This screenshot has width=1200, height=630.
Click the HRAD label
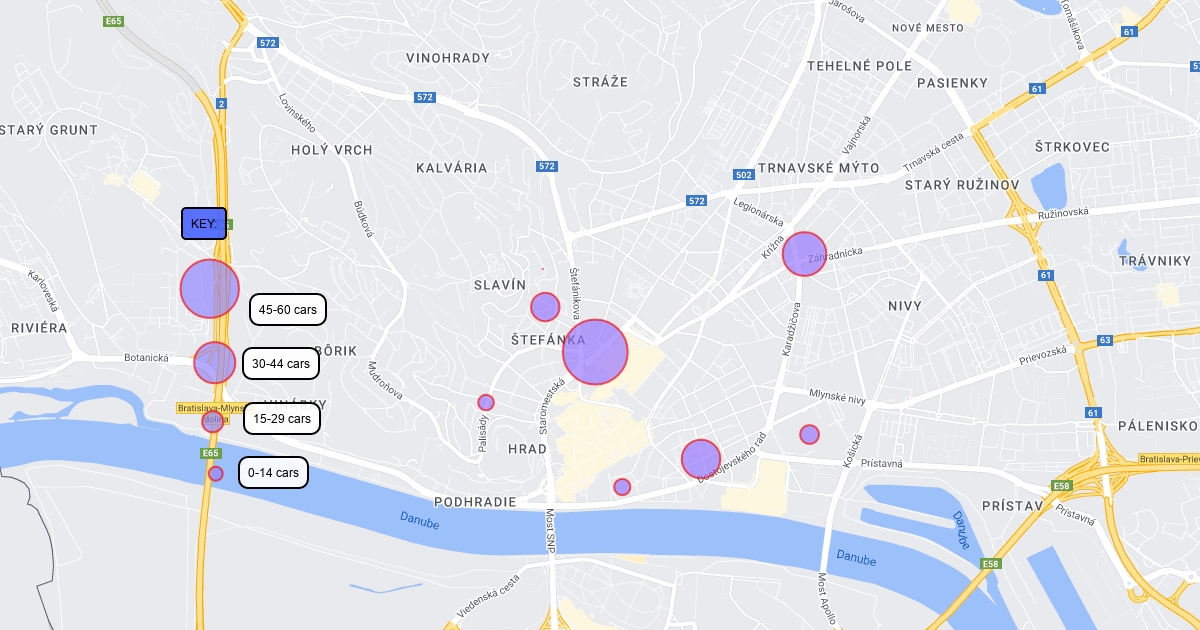pyautogui.click(x=528, y=449)
